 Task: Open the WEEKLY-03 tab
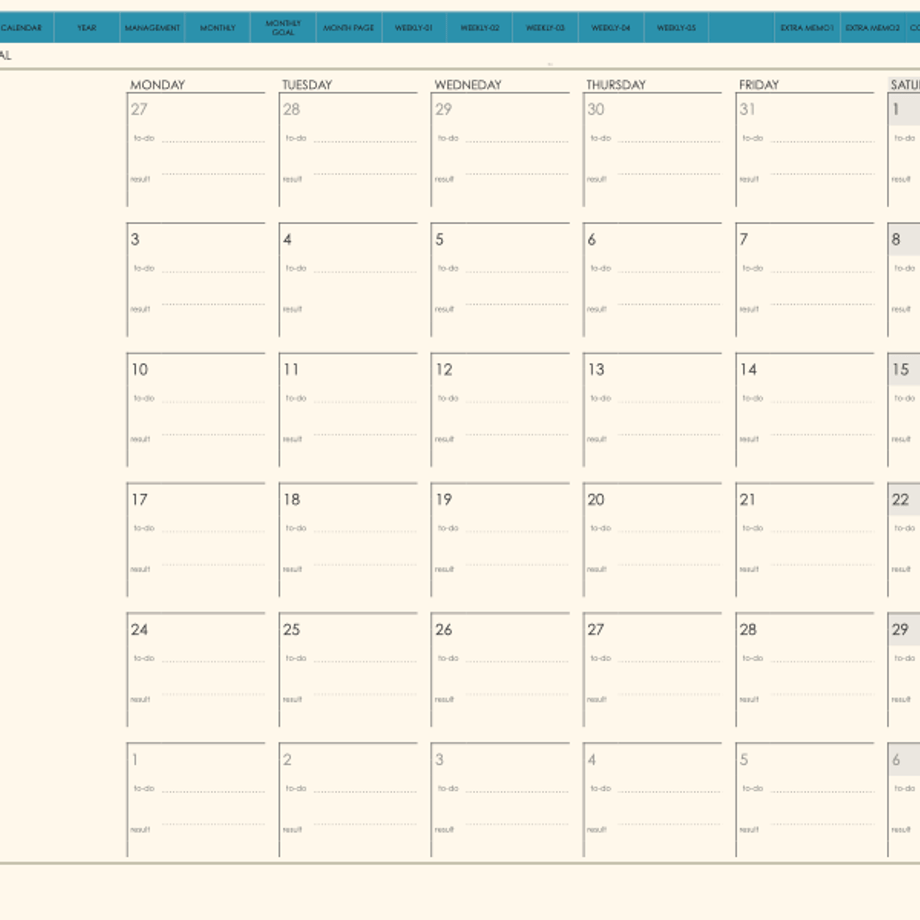(546, 28)
